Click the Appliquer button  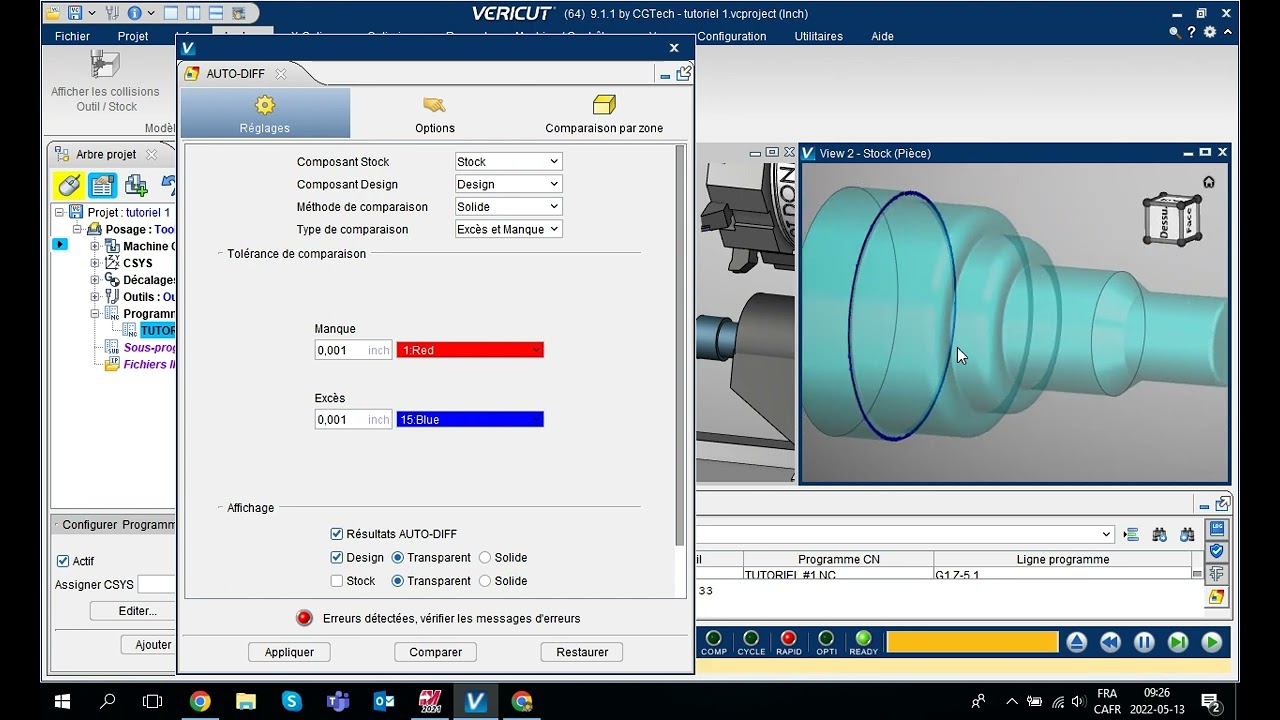pos(289,652)
